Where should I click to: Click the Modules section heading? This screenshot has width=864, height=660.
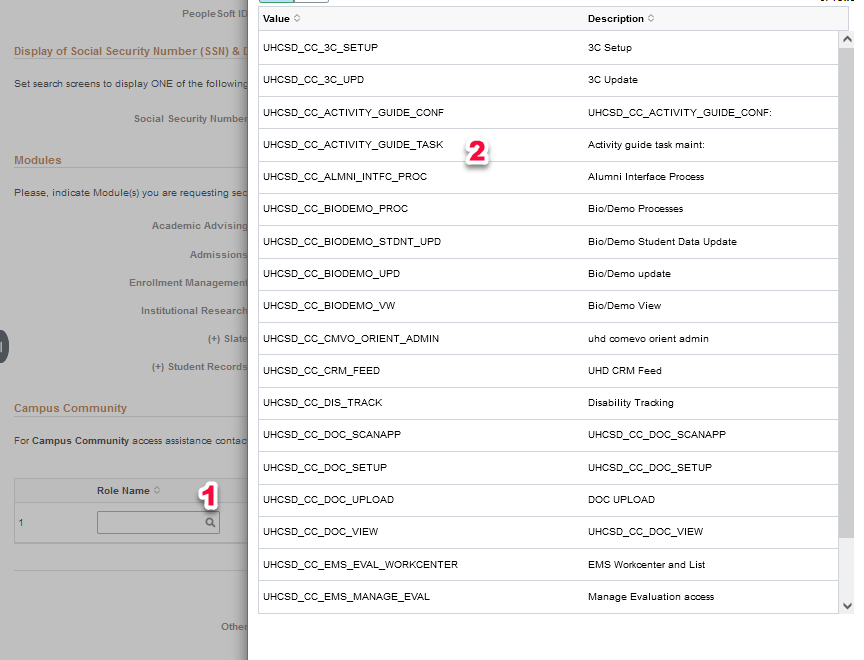tap(37, 160)
